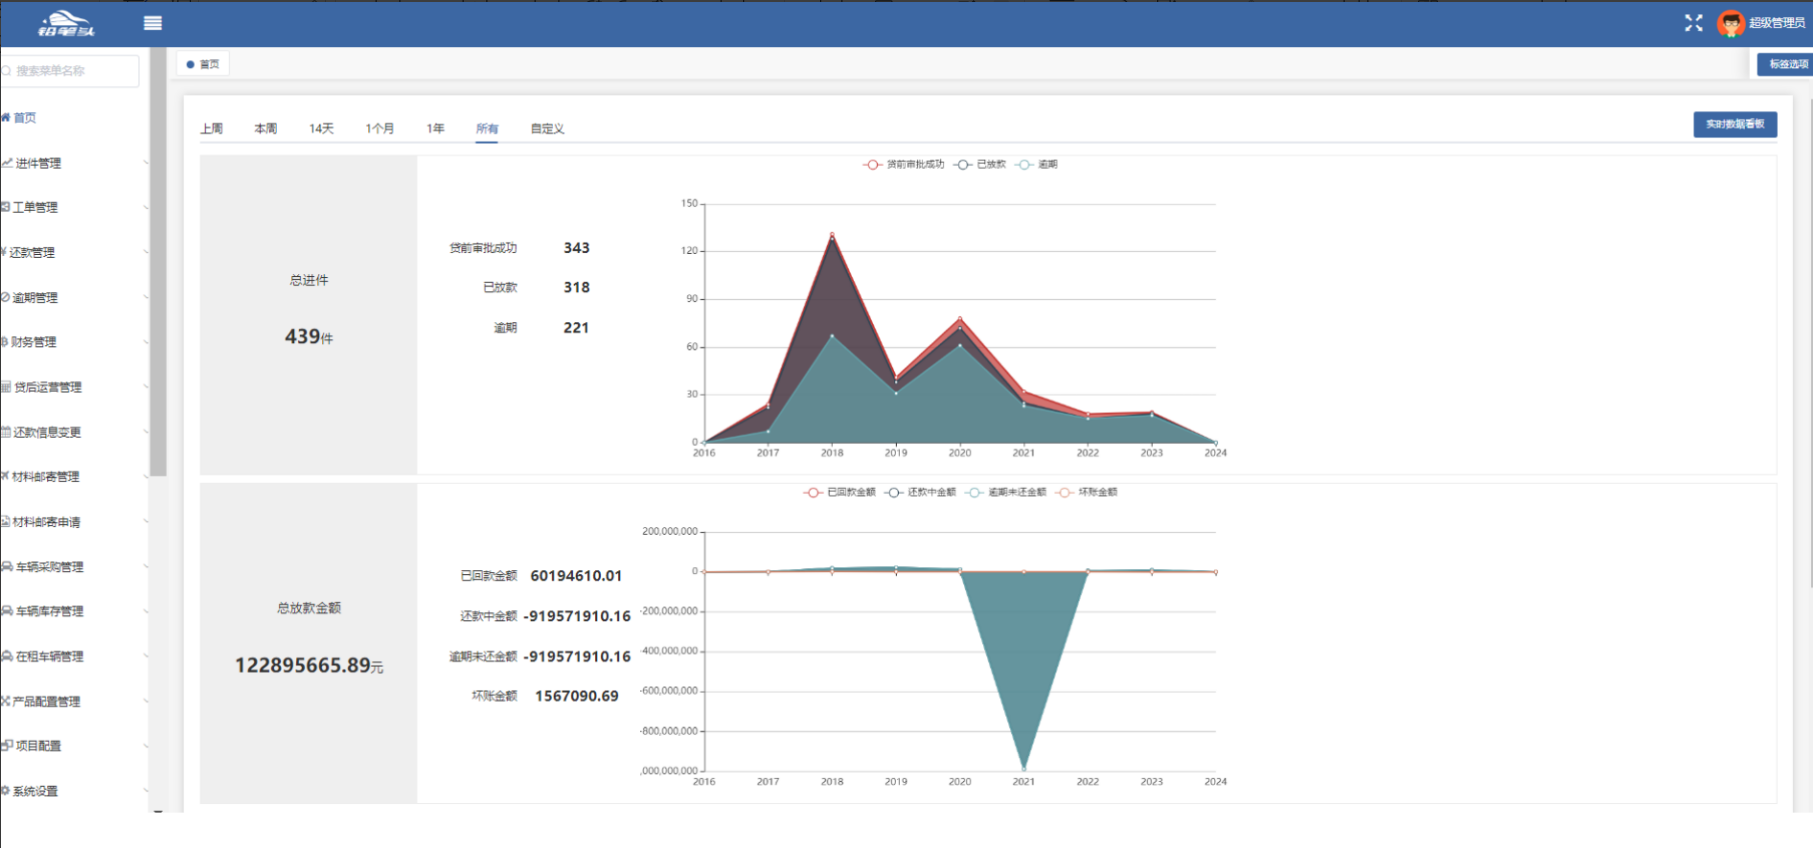Toggle the 逾期未还金额 legend series
The height and width of the screenshot is (848, 1813).
click(x=1005, y=492)
